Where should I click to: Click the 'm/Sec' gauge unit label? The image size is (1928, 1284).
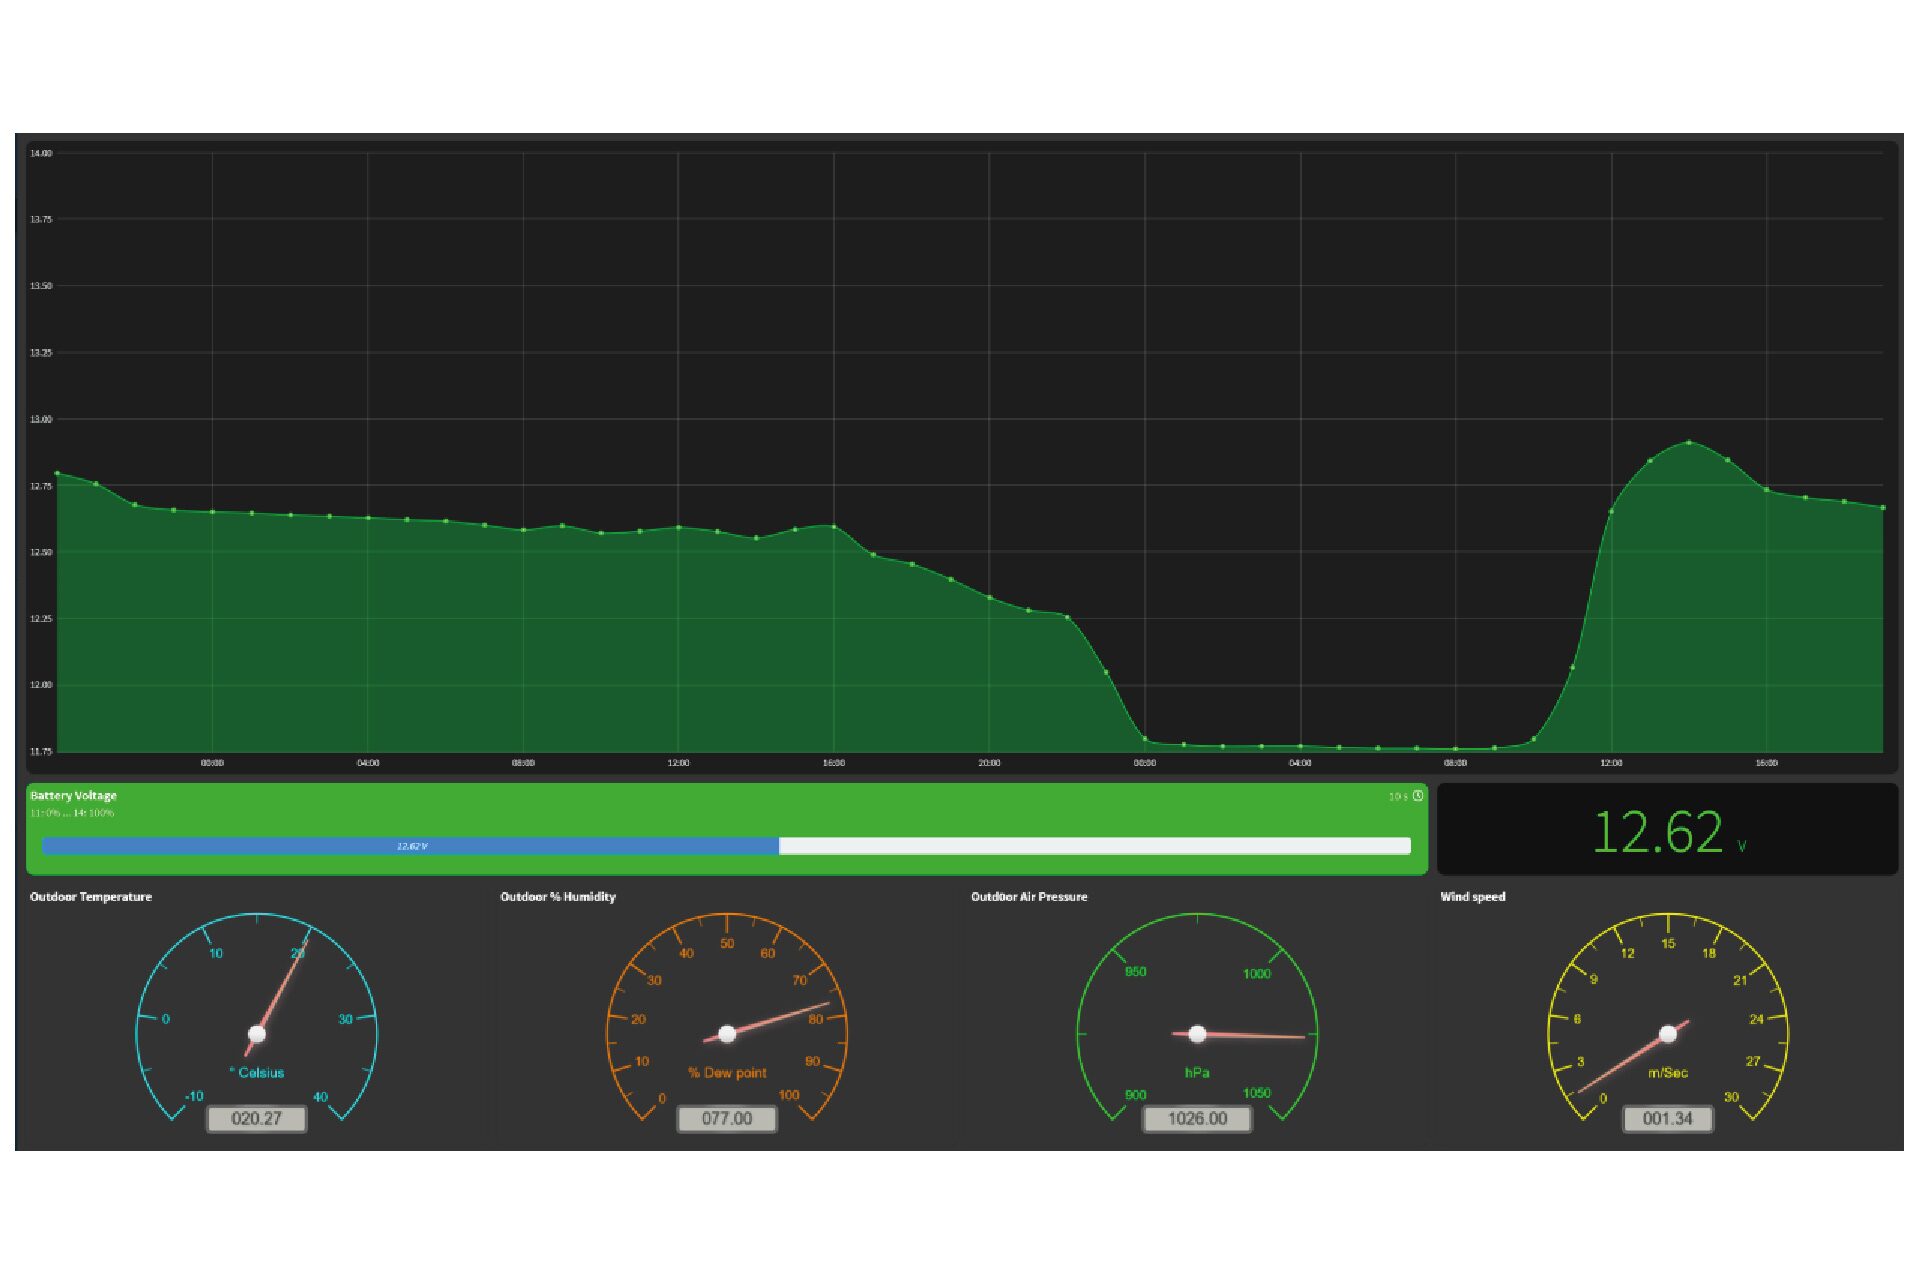point(1668,1073)
